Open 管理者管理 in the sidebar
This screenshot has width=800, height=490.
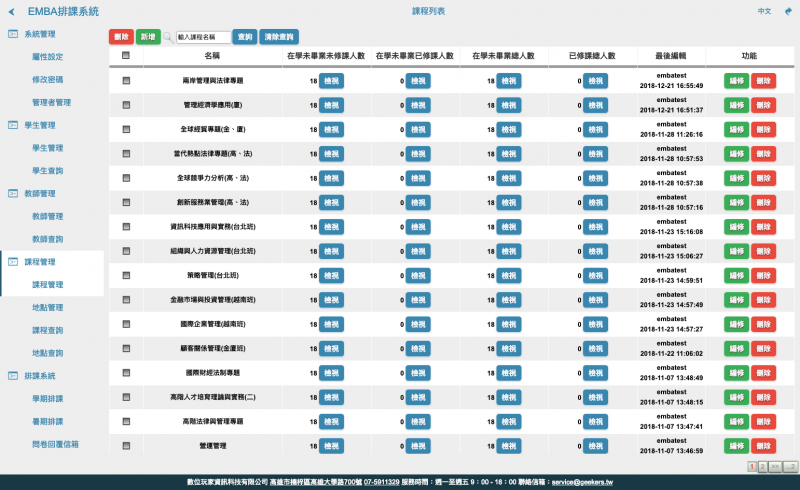click(x=52, y=103)
